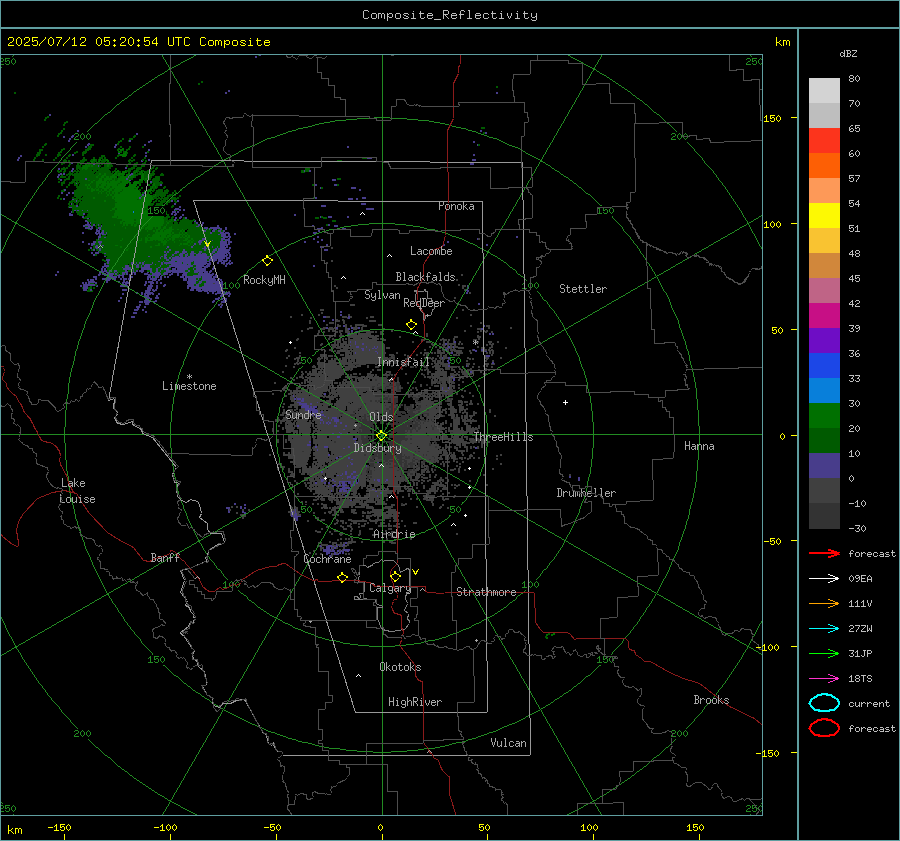Click the red forecast arrow in legend
The width and height of the screenshot is (900, 841).
[824, 553]
